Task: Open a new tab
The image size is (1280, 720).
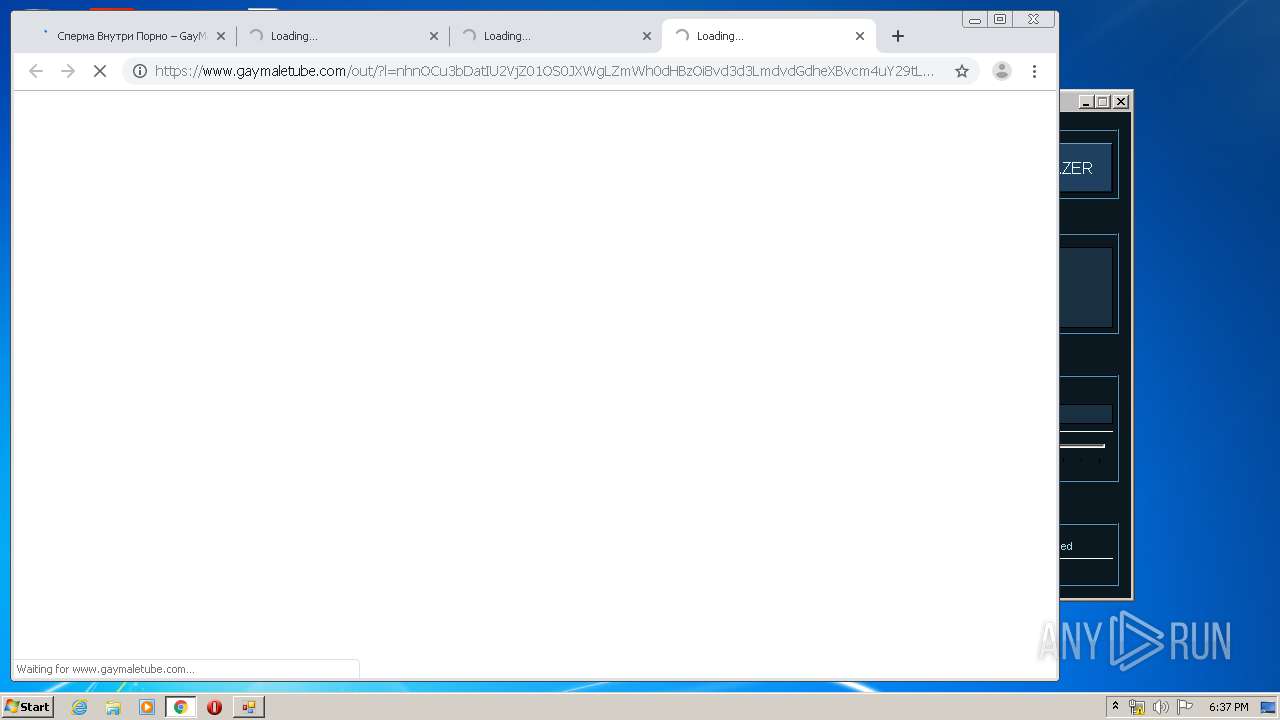Action: (x=898, y=36)
